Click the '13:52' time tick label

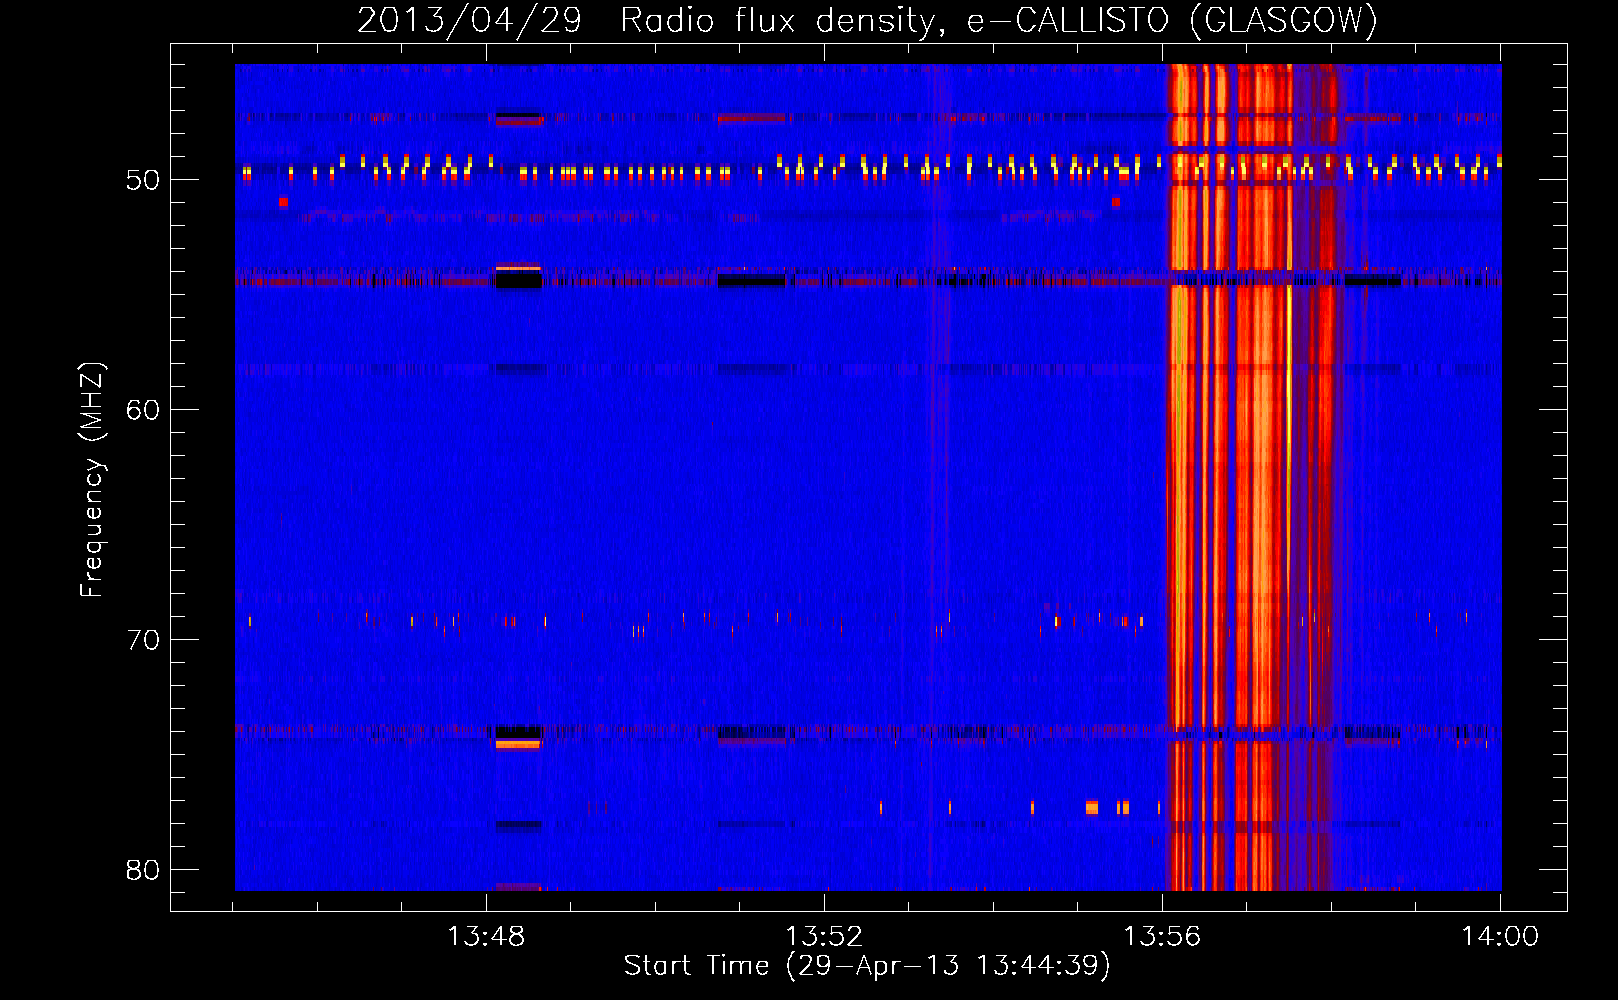click(x=824, y=936)
